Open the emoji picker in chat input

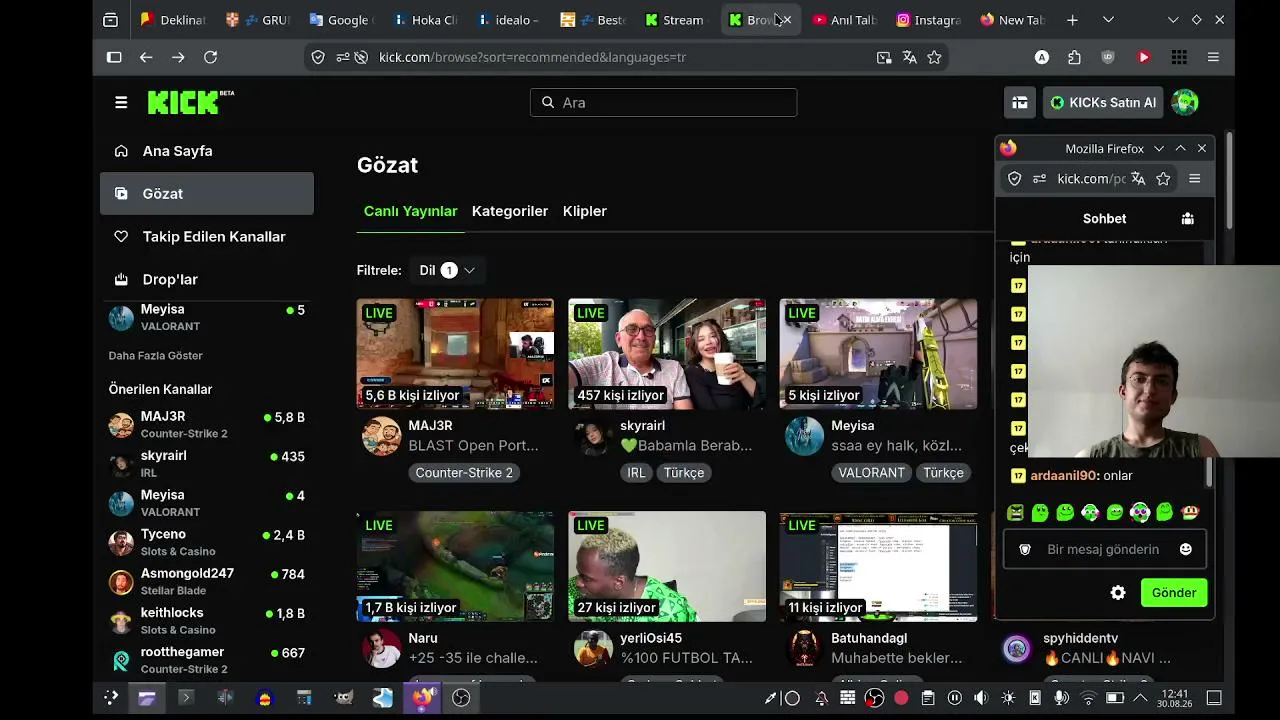[1186, 549]
